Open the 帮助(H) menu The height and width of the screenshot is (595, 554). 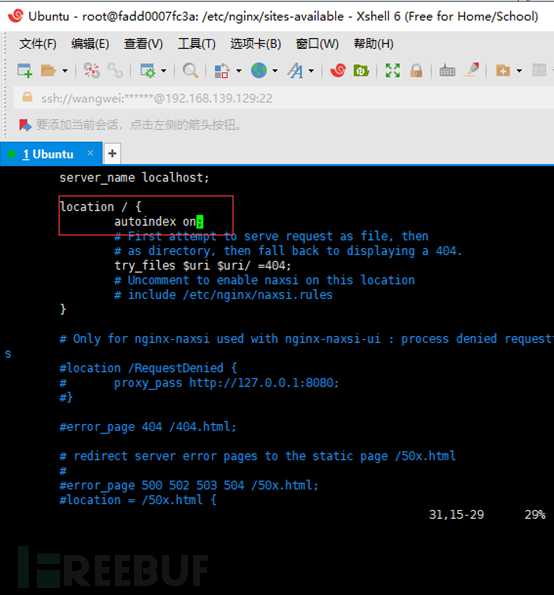coord(373,44)
